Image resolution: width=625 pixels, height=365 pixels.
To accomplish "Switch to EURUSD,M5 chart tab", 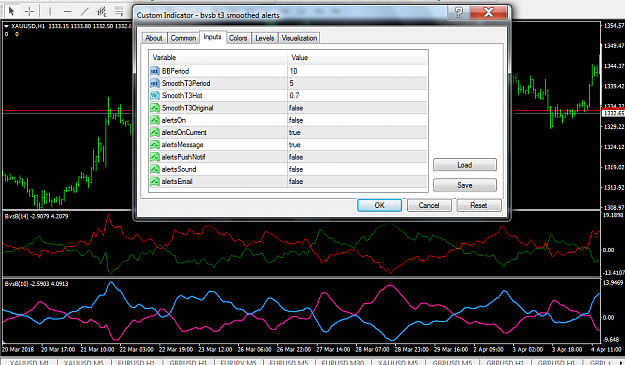I will pyautogui.click(x=289, y=362).
